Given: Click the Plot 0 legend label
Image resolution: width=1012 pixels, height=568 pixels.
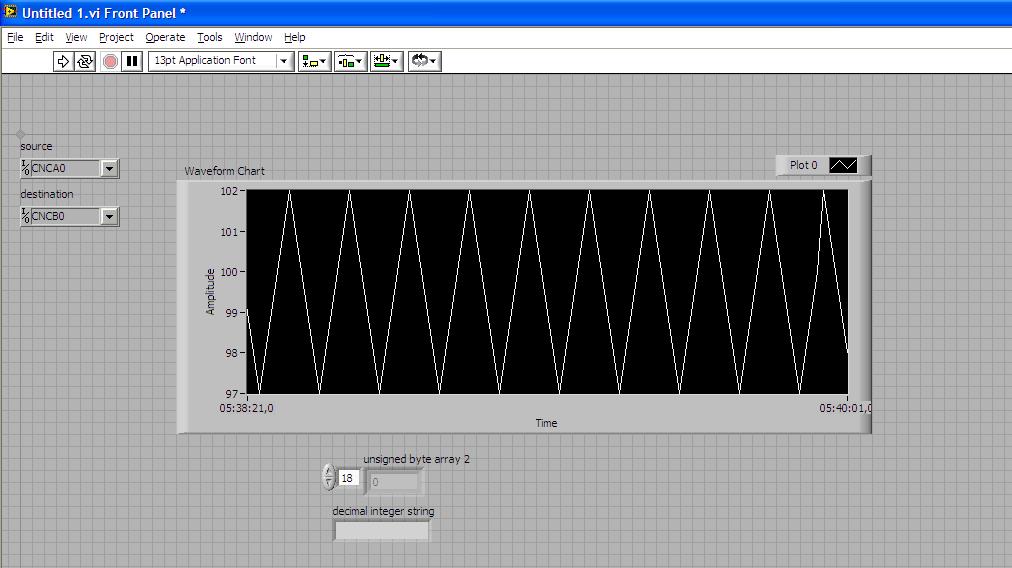Looking at the screenshot, I should tap(804, 165).
